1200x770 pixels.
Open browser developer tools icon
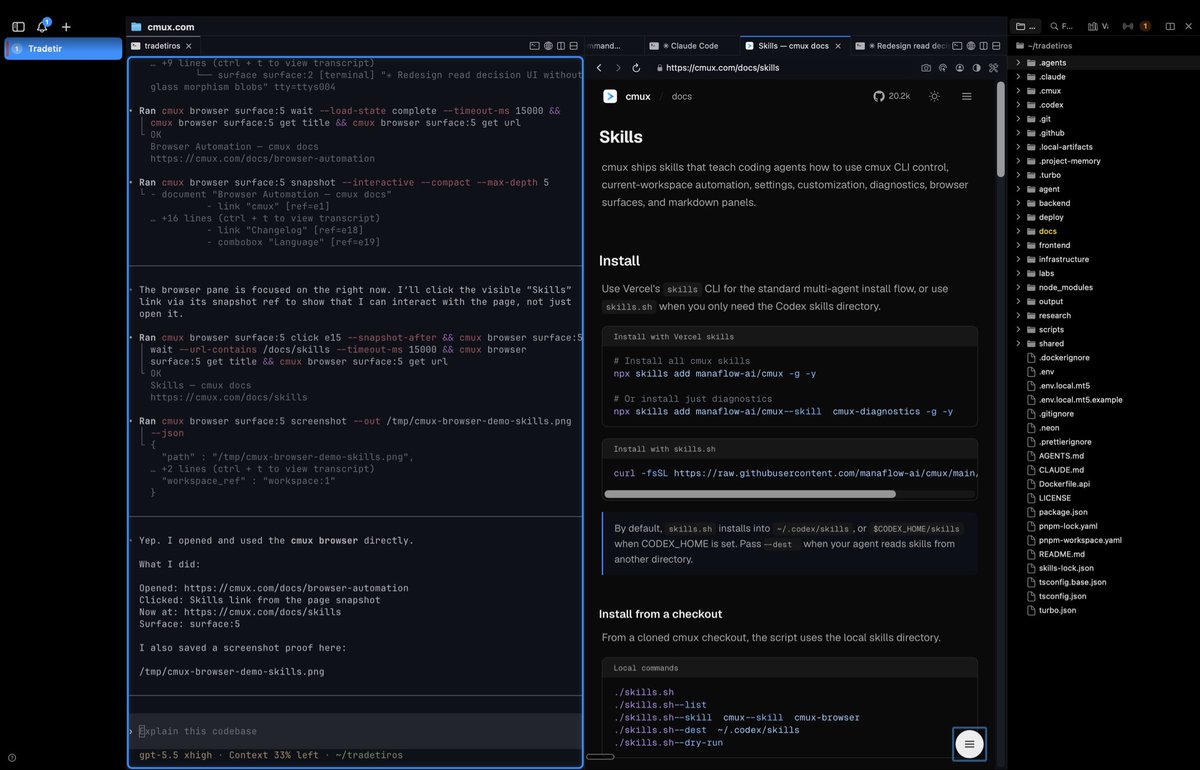click(993, 68)
